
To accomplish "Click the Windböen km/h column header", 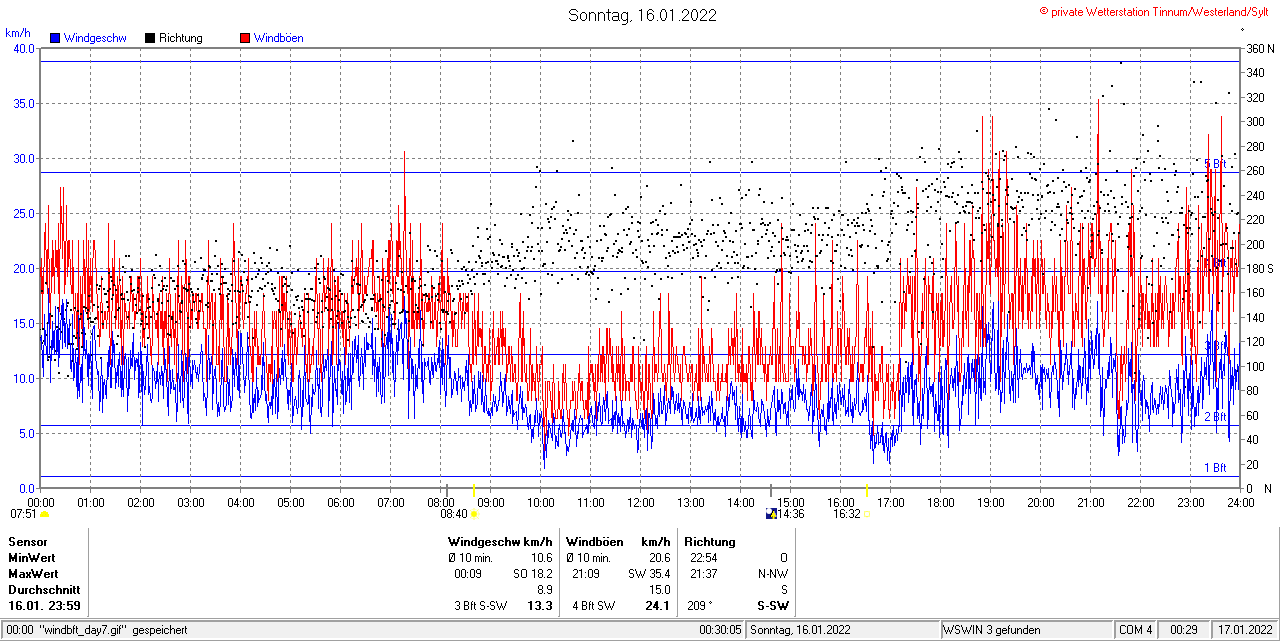I will 618,542.
